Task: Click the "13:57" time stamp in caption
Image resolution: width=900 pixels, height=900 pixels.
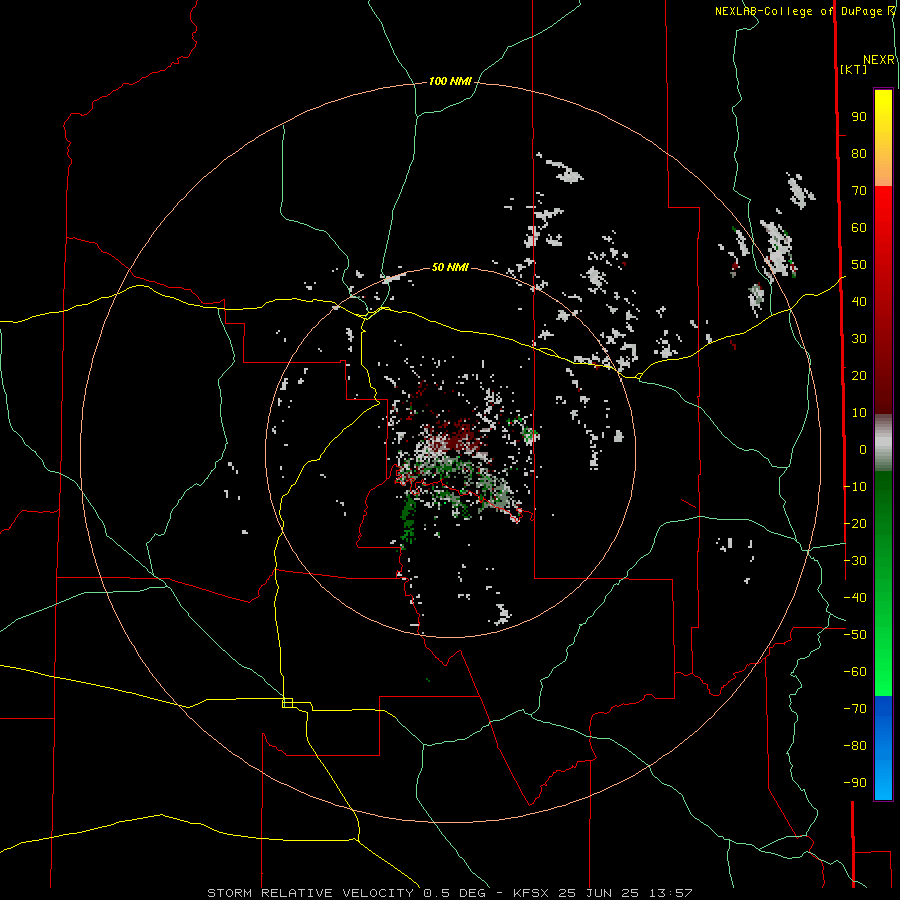Action: click(671, 893)
